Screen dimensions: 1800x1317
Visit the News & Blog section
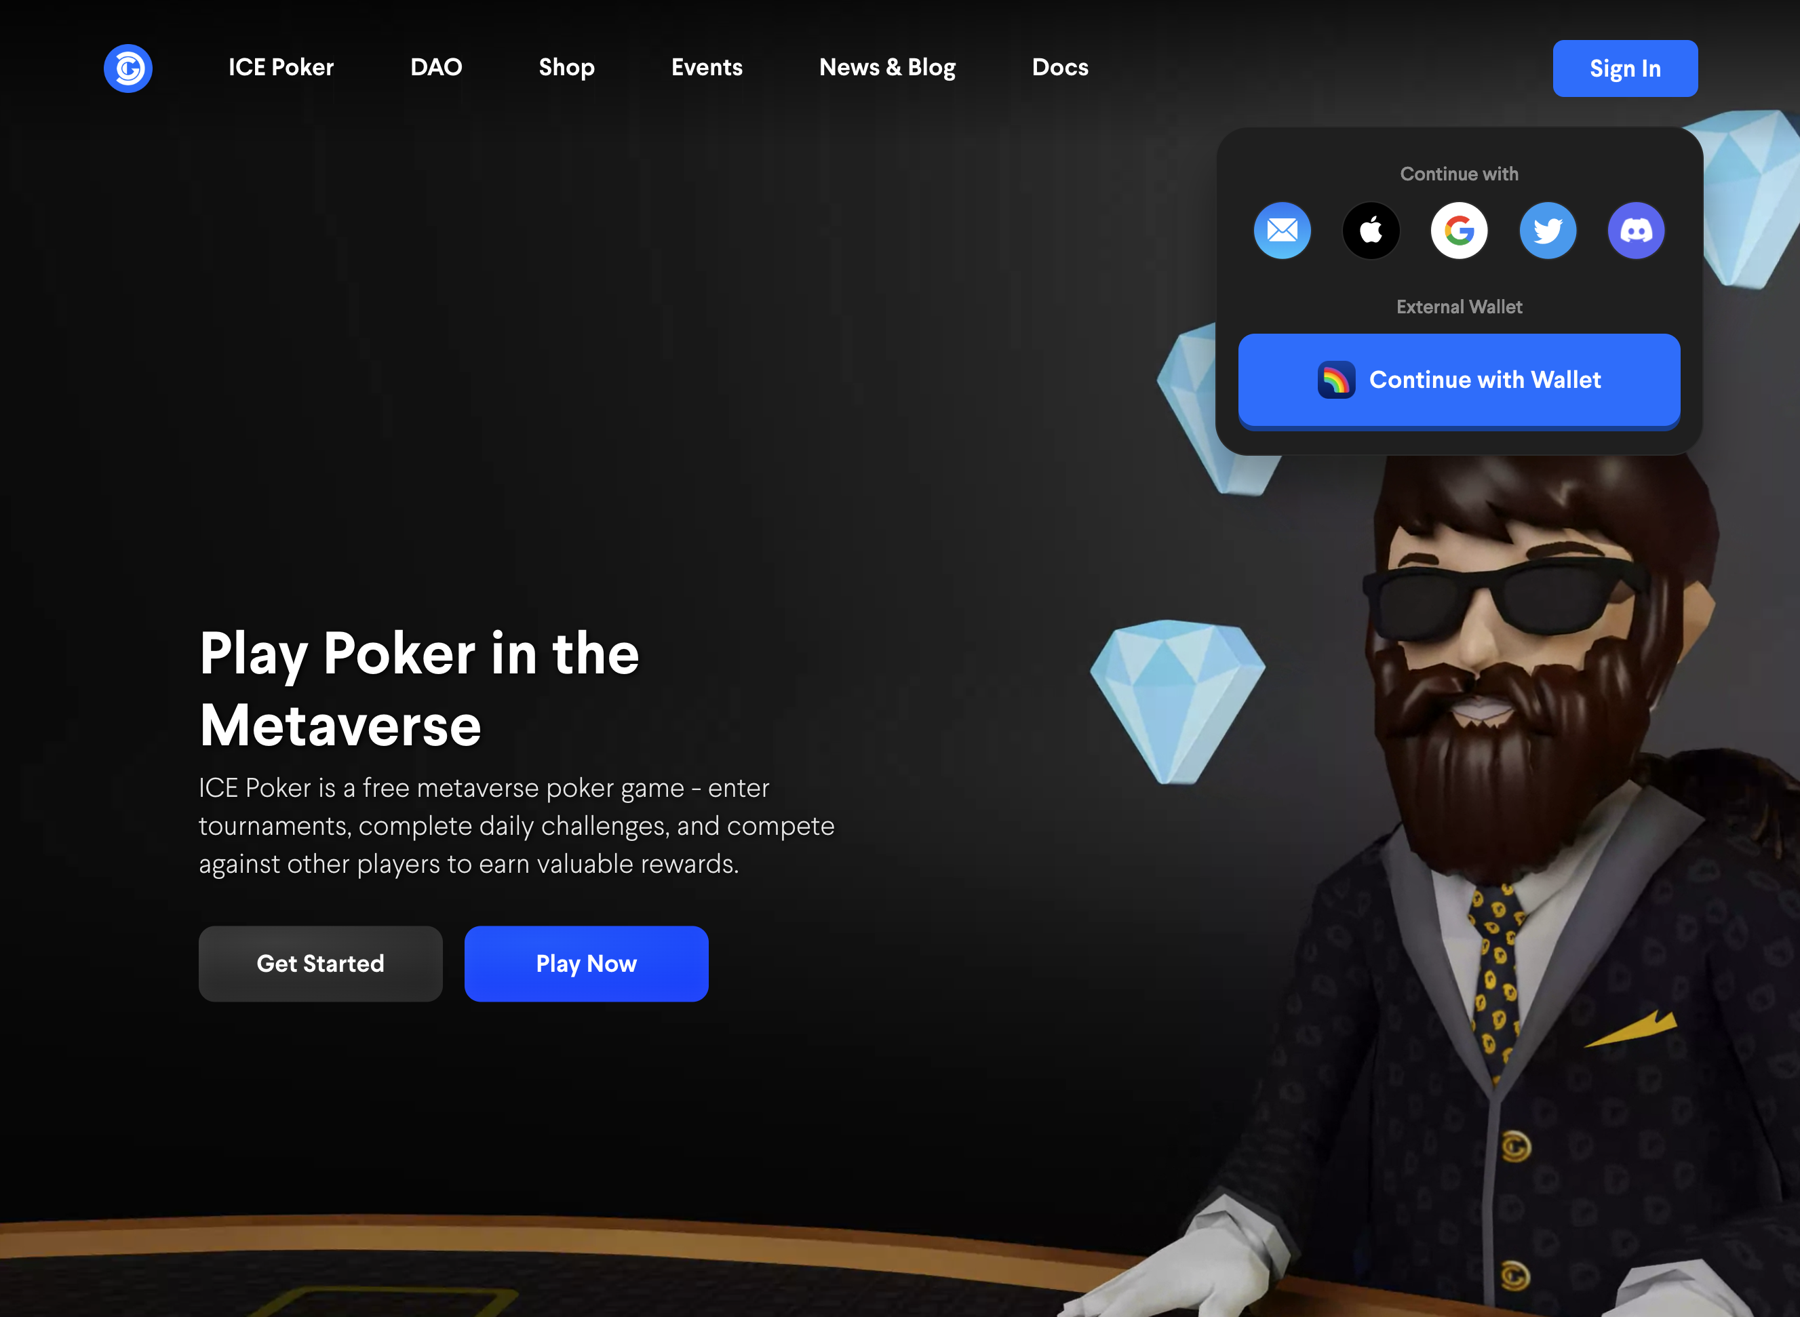point(887,67)
